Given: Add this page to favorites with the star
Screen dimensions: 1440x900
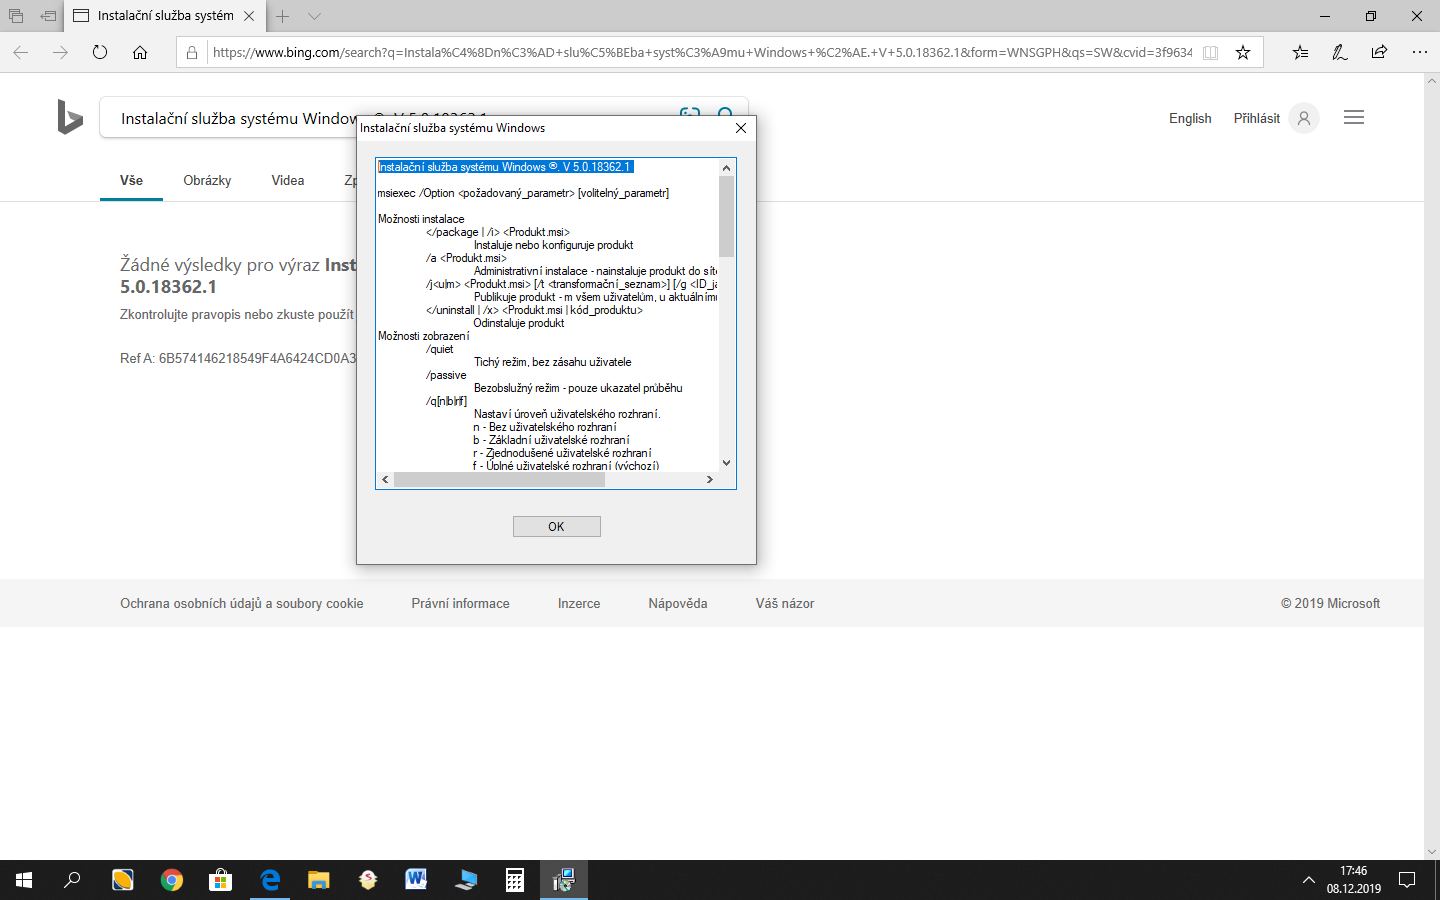Looking at the screenshot, I should [1243, 52].
